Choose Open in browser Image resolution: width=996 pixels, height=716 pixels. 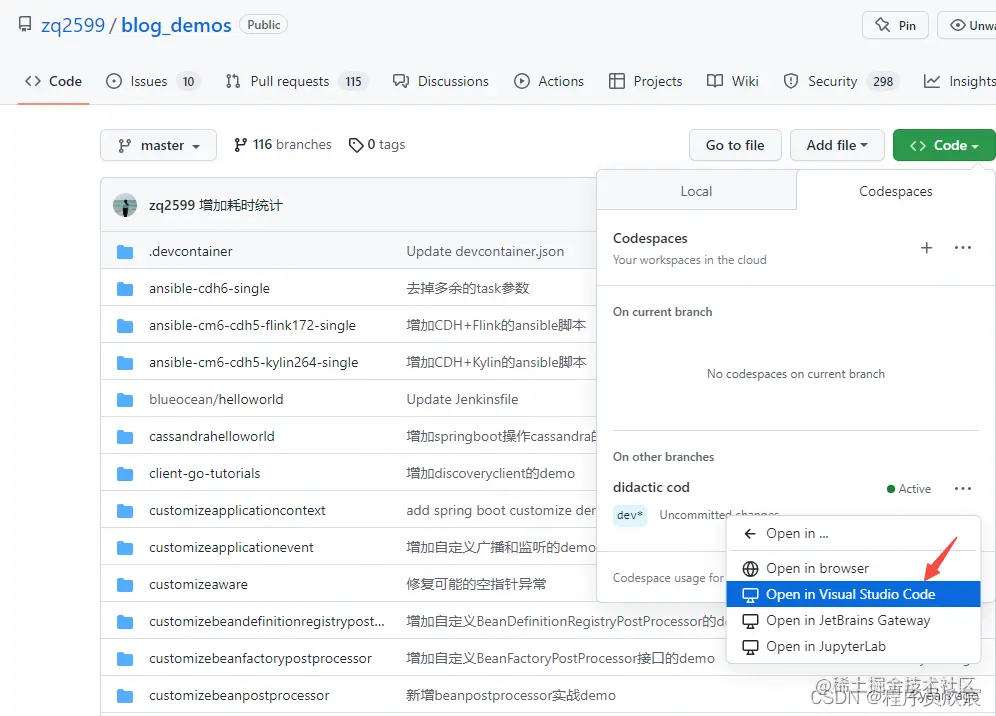coord(853,568)
